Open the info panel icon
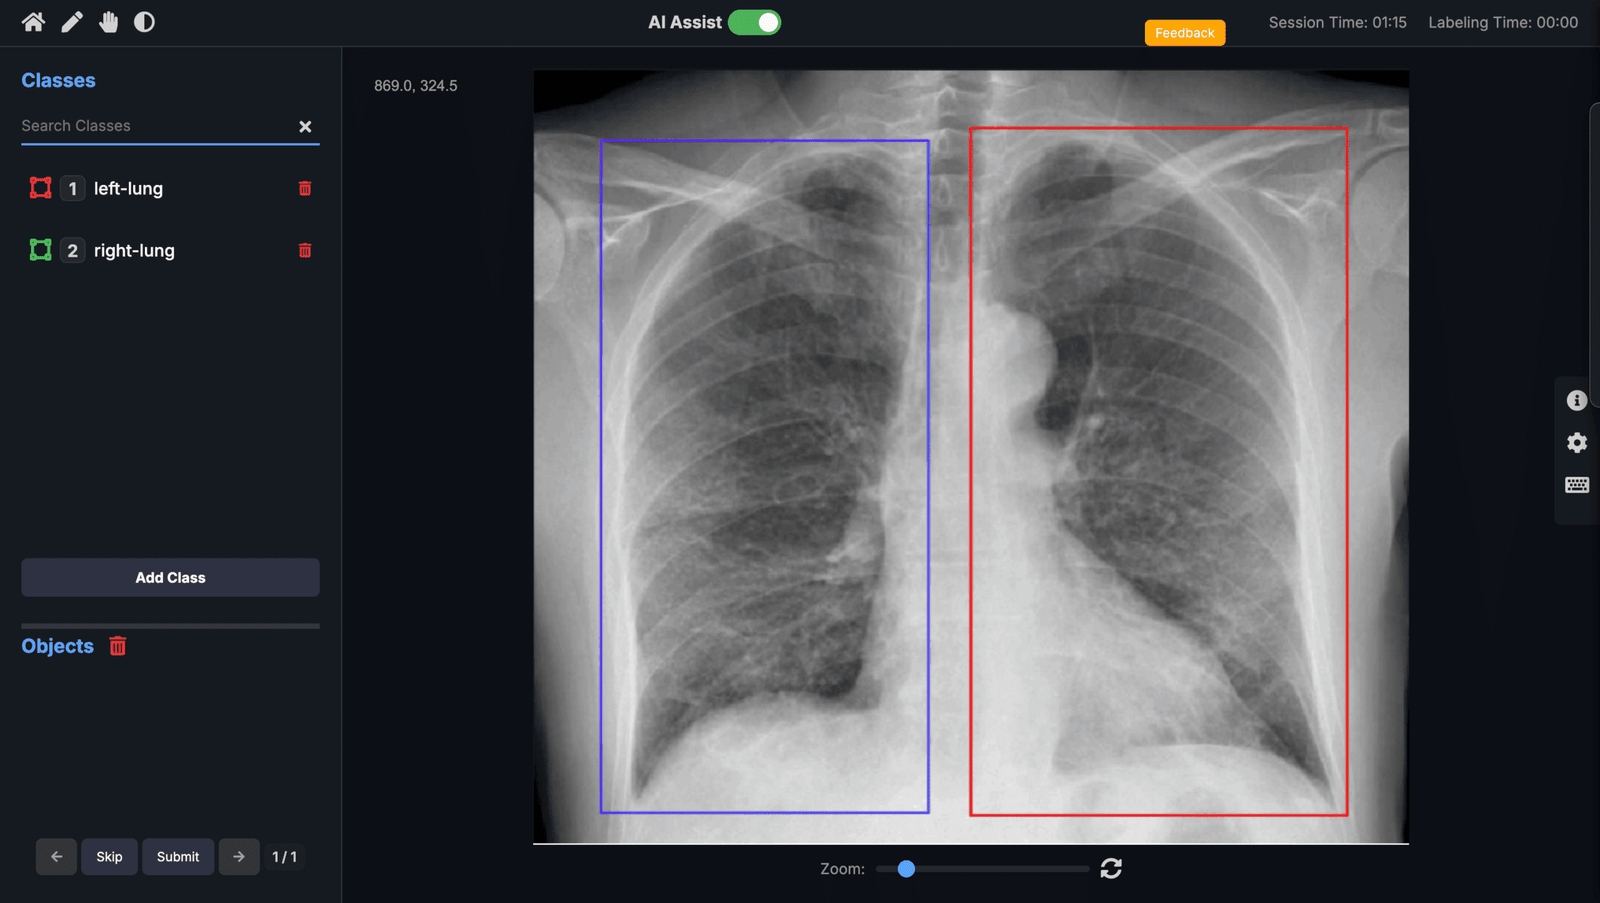The image size is (1600, 903). tap(1576, 400)
